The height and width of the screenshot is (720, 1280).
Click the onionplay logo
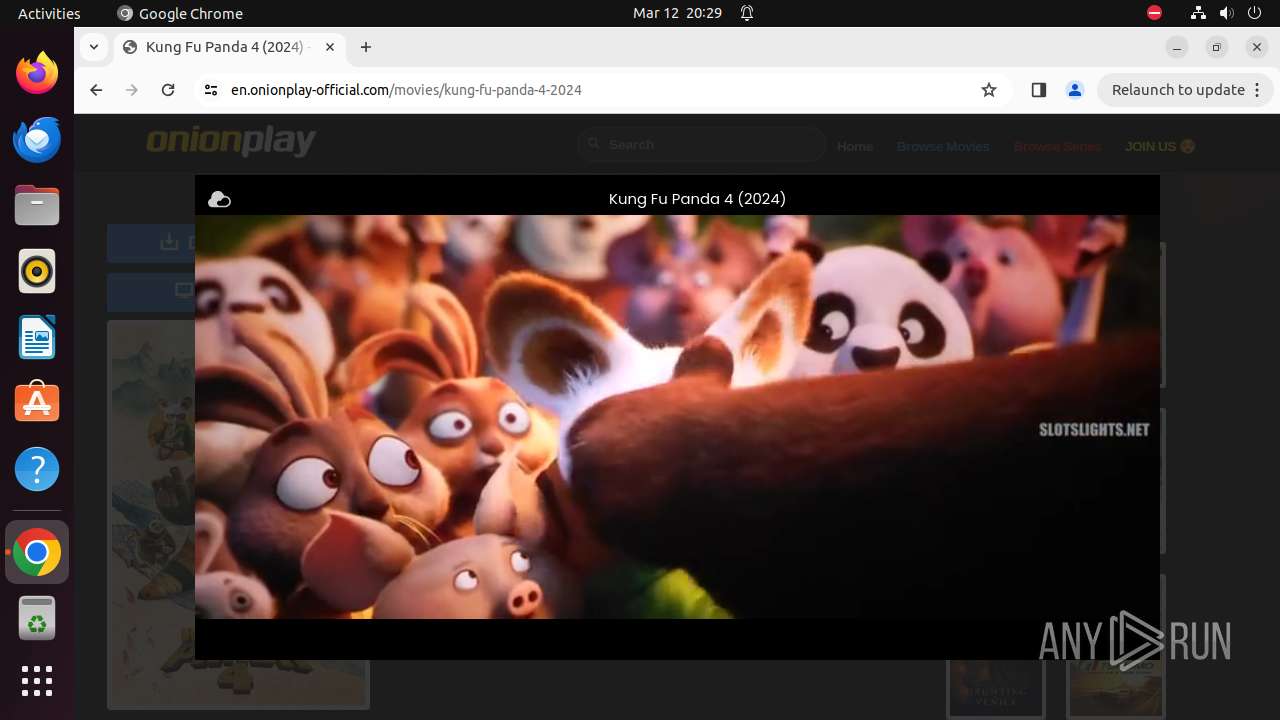pos(231,141)
